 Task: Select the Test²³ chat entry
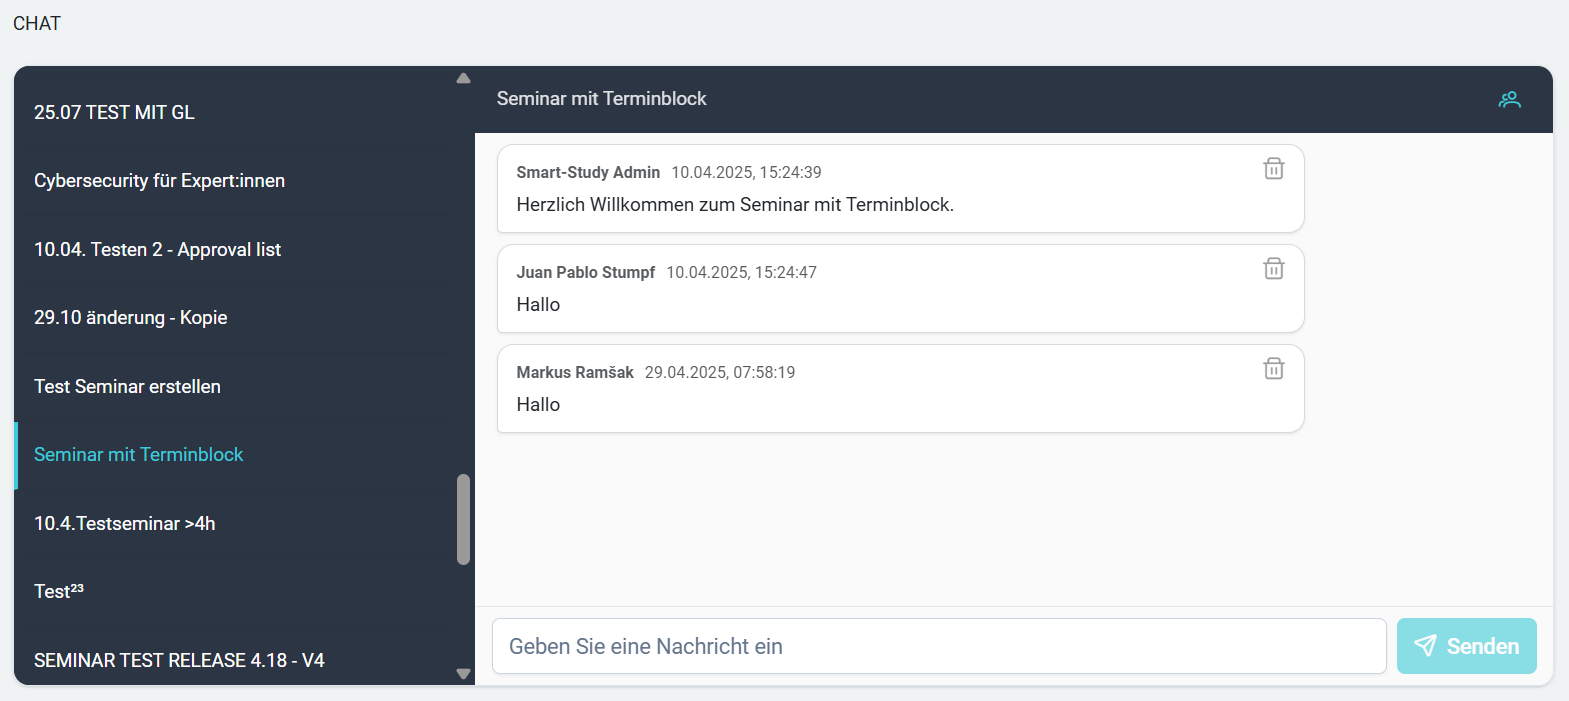point(235,592)
